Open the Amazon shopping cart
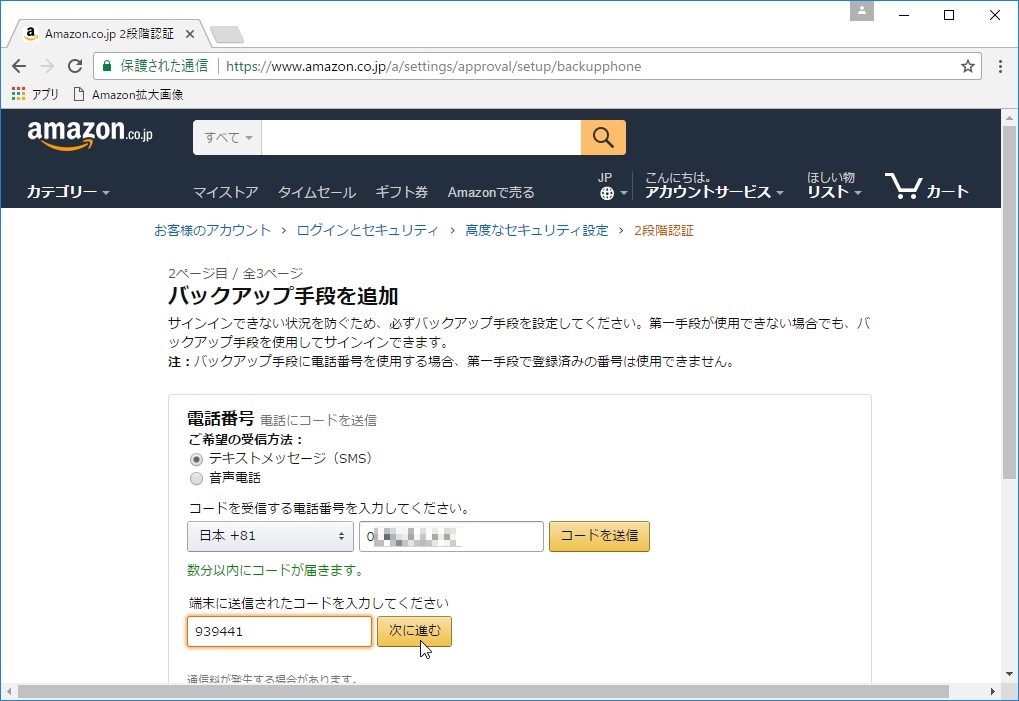This screenshot has width=1019, height=701. tap(926, 186)
